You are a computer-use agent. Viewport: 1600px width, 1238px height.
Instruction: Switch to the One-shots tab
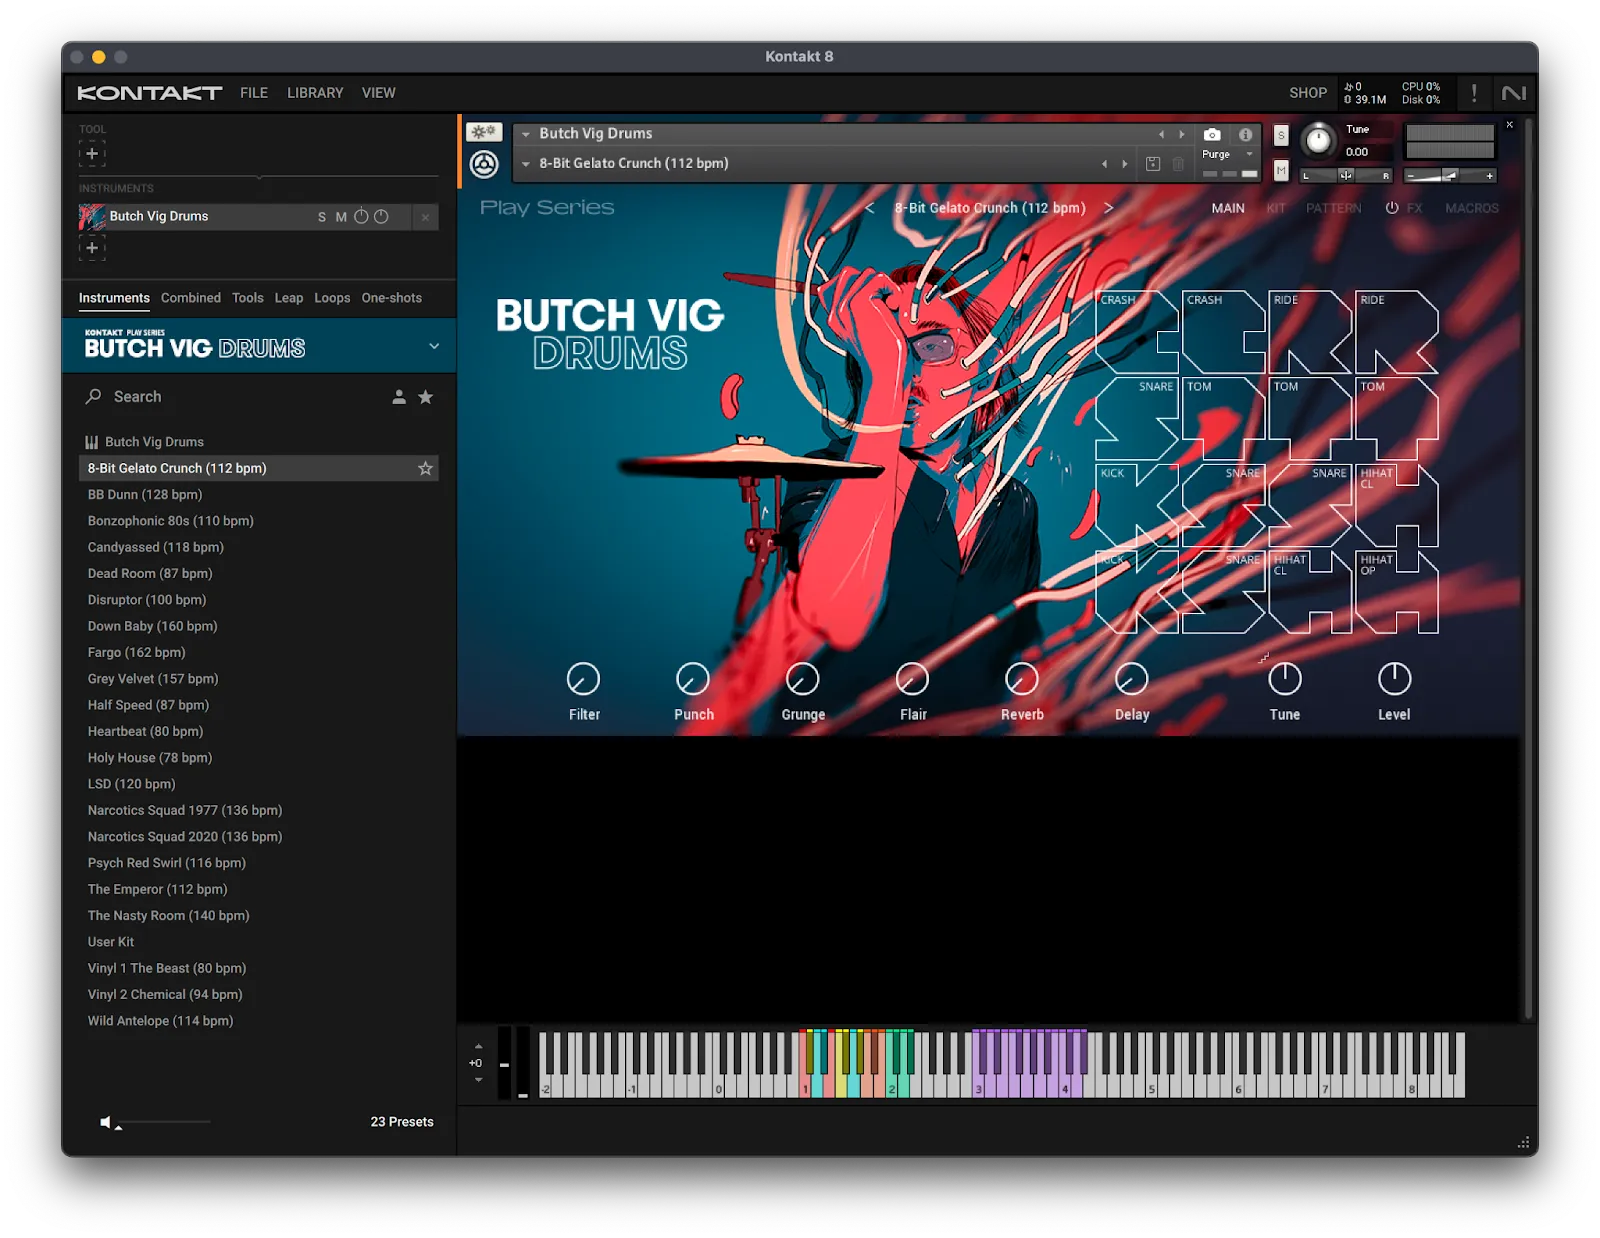[x=392, y=298]
